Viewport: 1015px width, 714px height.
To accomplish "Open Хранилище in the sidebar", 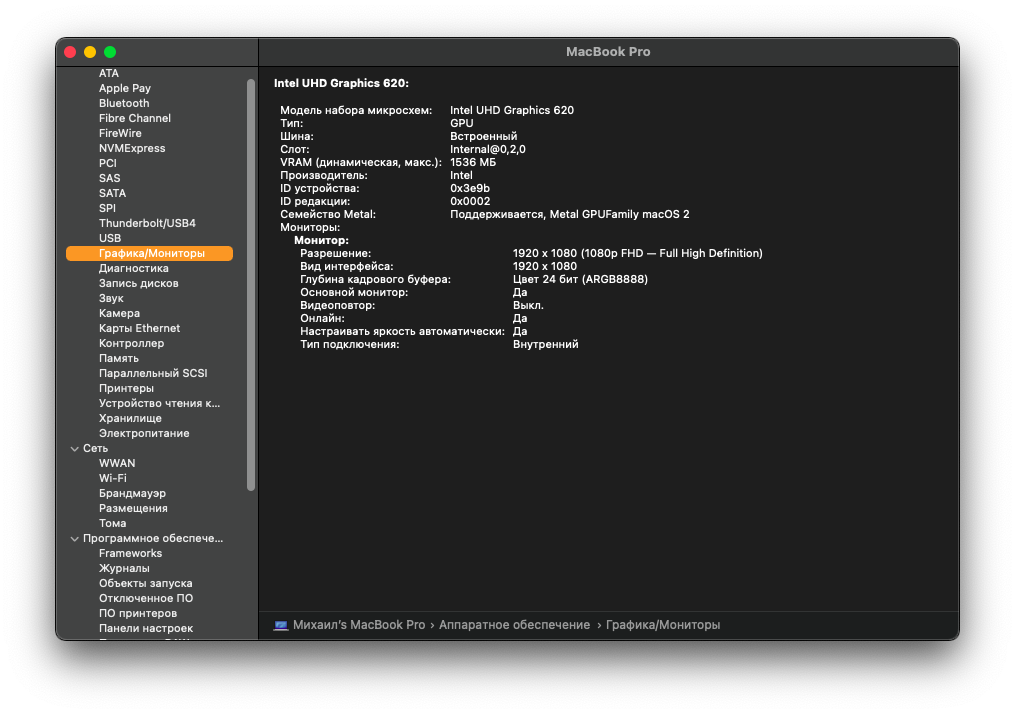I will 130,418.
